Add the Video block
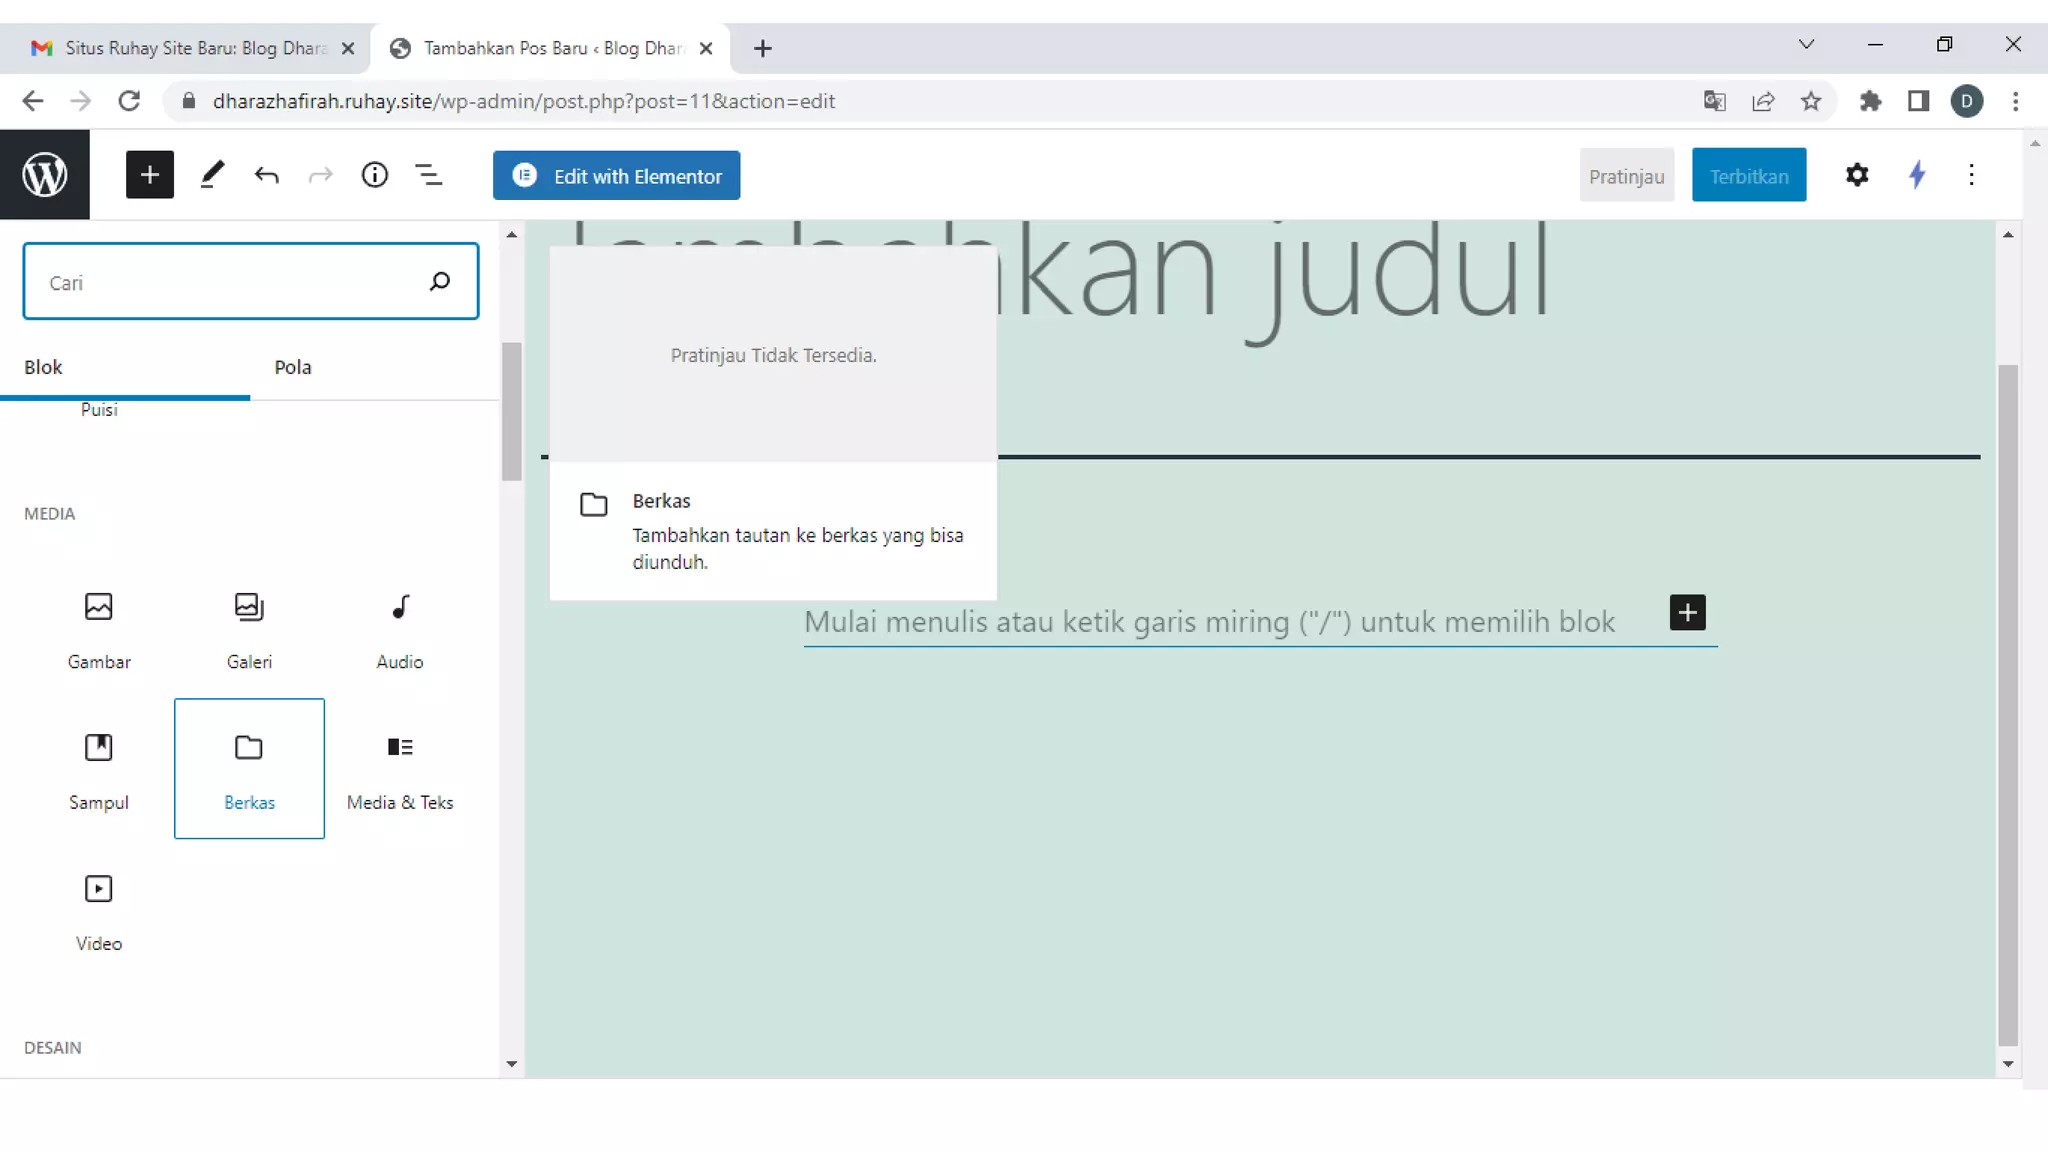The image size is (2048, 1152). pyautogui.click(x=99, y=910)
